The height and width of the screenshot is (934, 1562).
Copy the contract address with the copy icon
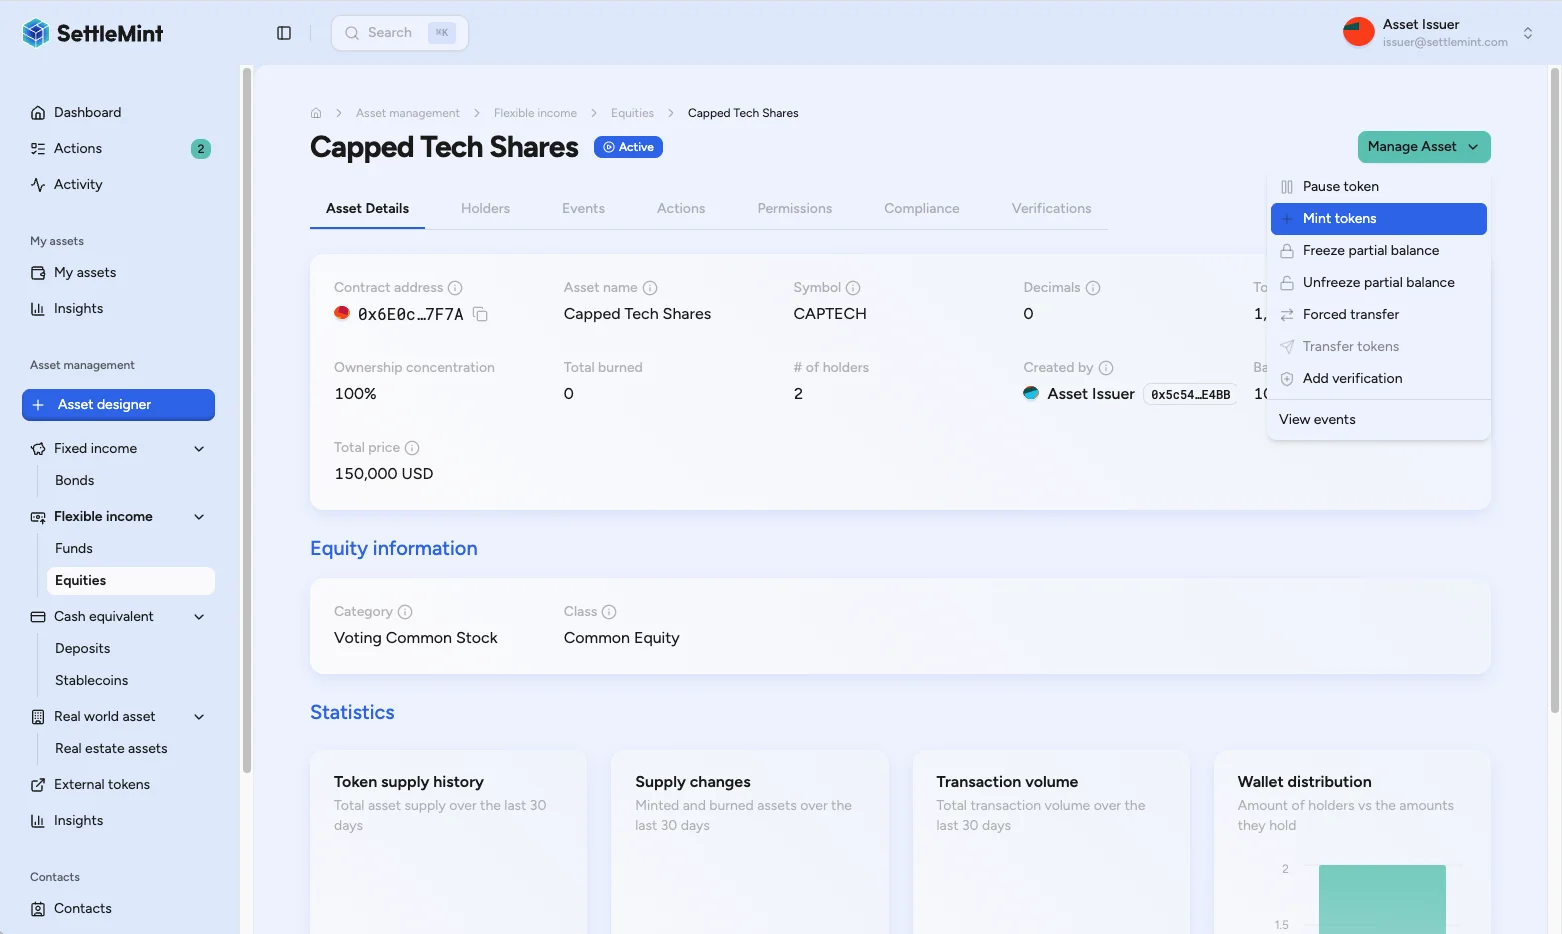click(x=480, y=314)
